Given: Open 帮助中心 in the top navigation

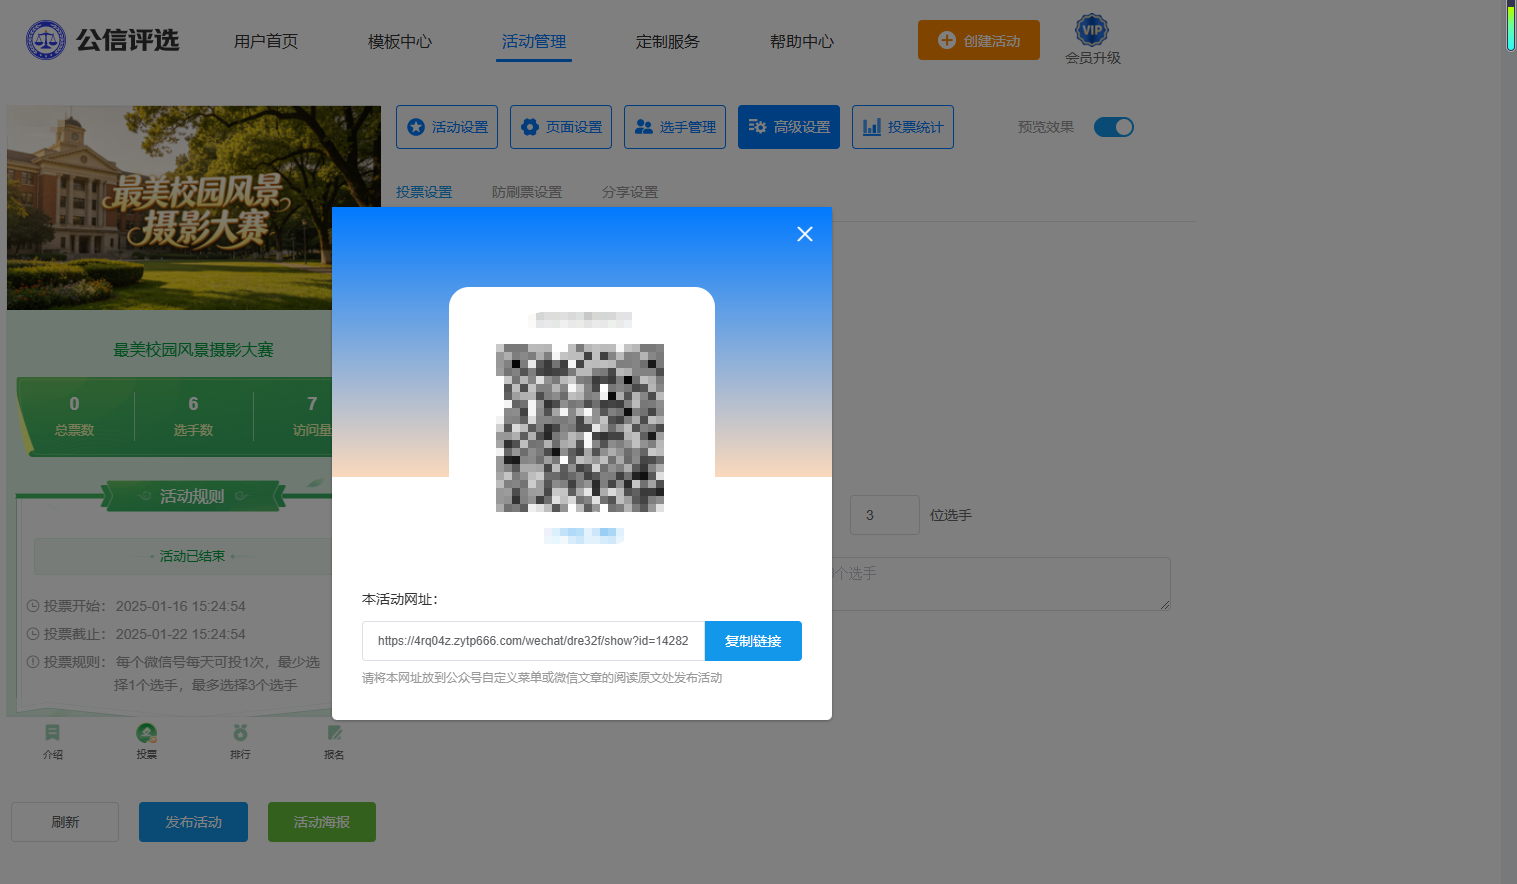Looking at the screenshot, I should [802, 41].
